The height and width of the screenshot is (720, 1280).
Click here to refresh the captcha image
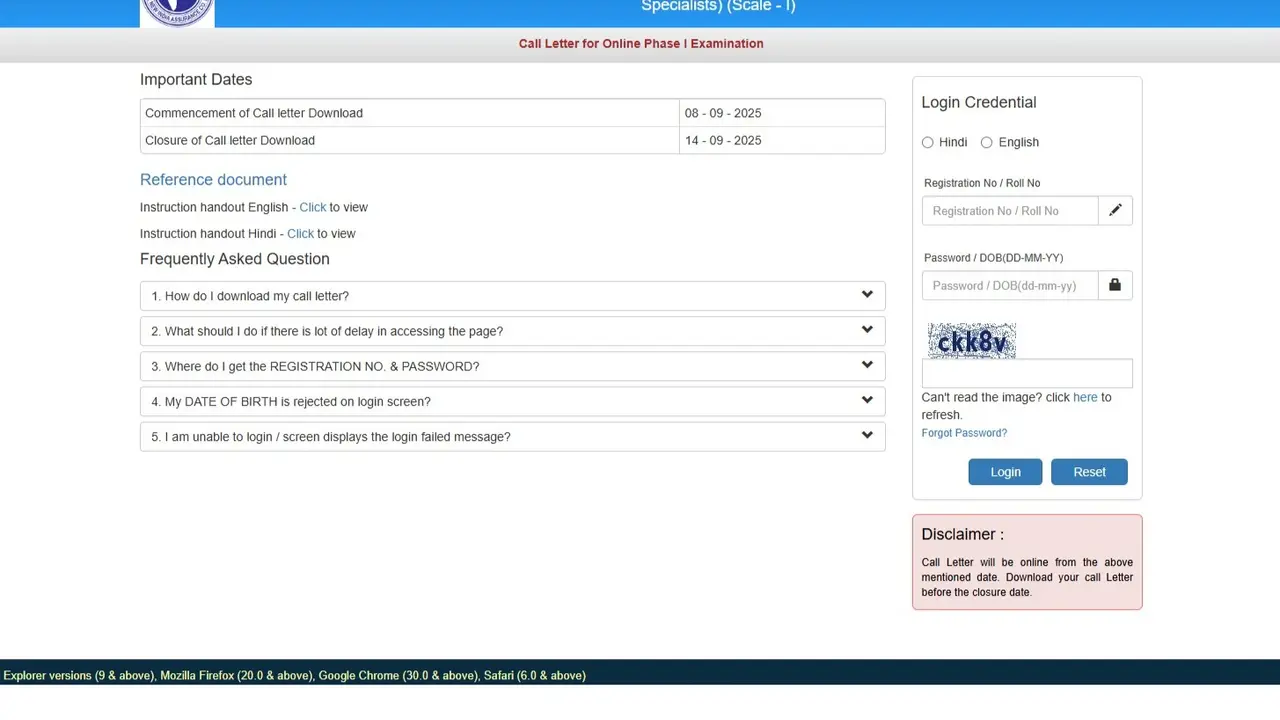[x=1085, y=397]
